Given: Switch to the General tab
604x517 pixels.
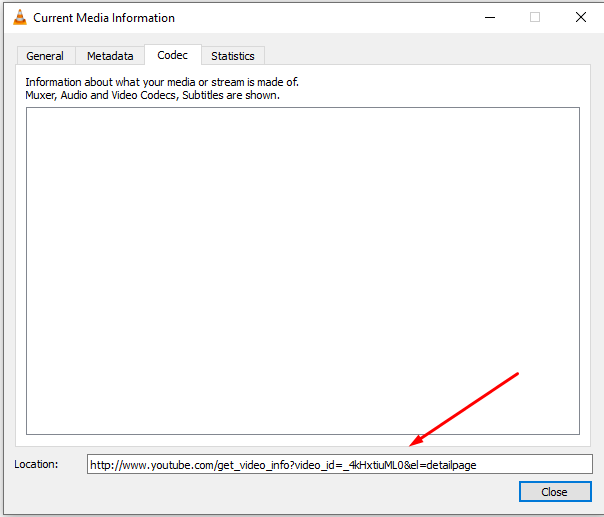Looking at the screenshot, I should pos(45,56).
